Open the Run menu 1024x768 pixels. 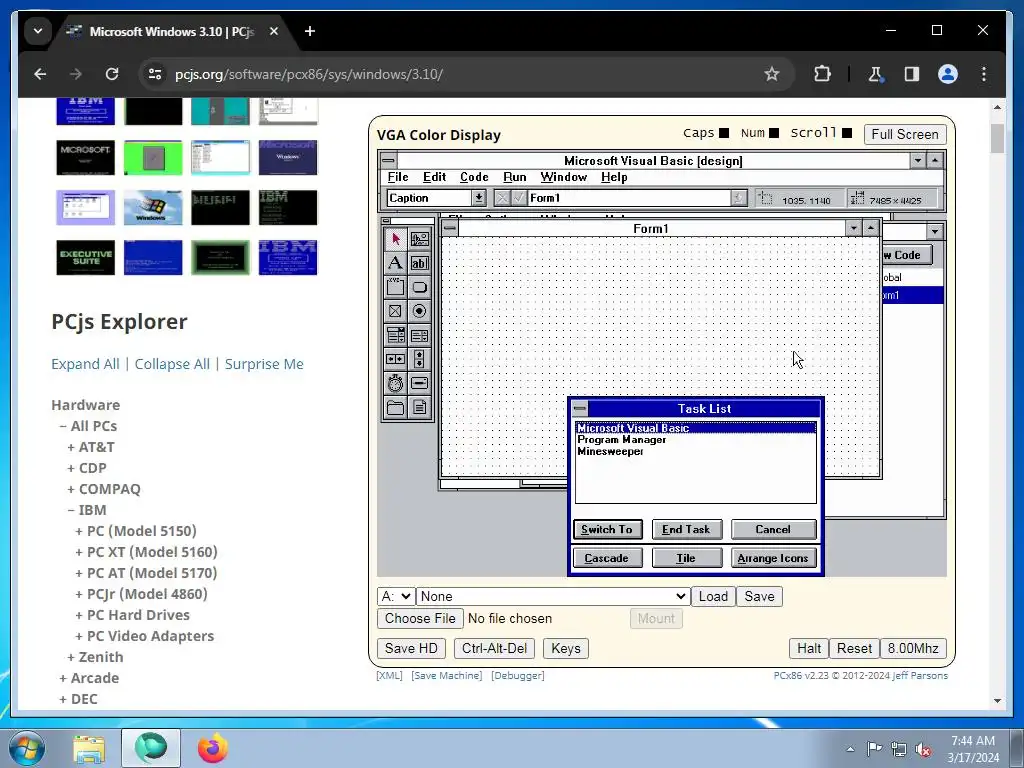[x=515, y=177]
